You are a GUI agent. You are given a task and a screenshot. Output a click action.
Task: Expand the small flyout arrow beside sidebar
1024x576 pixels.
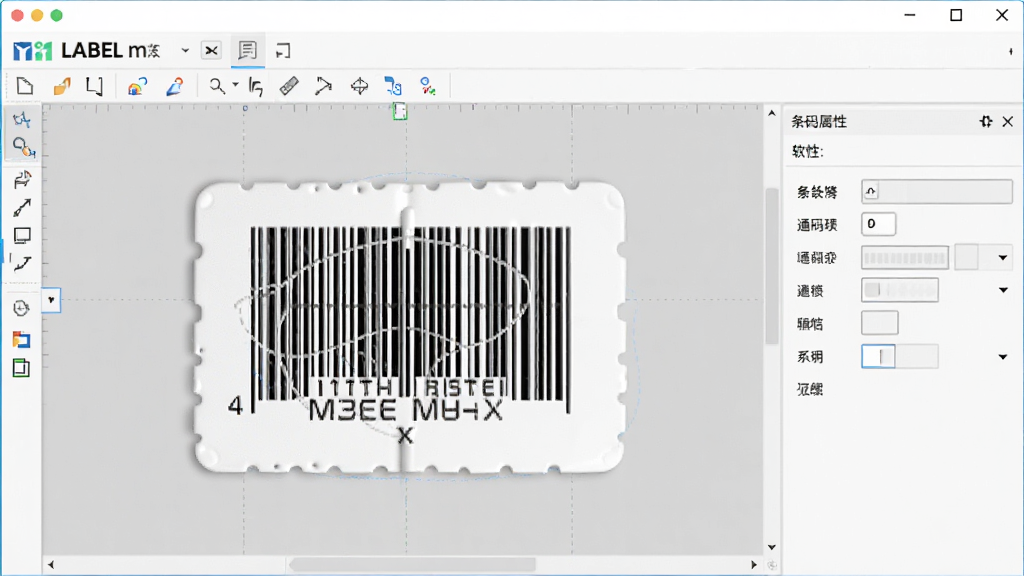click(x=51, y=300)
